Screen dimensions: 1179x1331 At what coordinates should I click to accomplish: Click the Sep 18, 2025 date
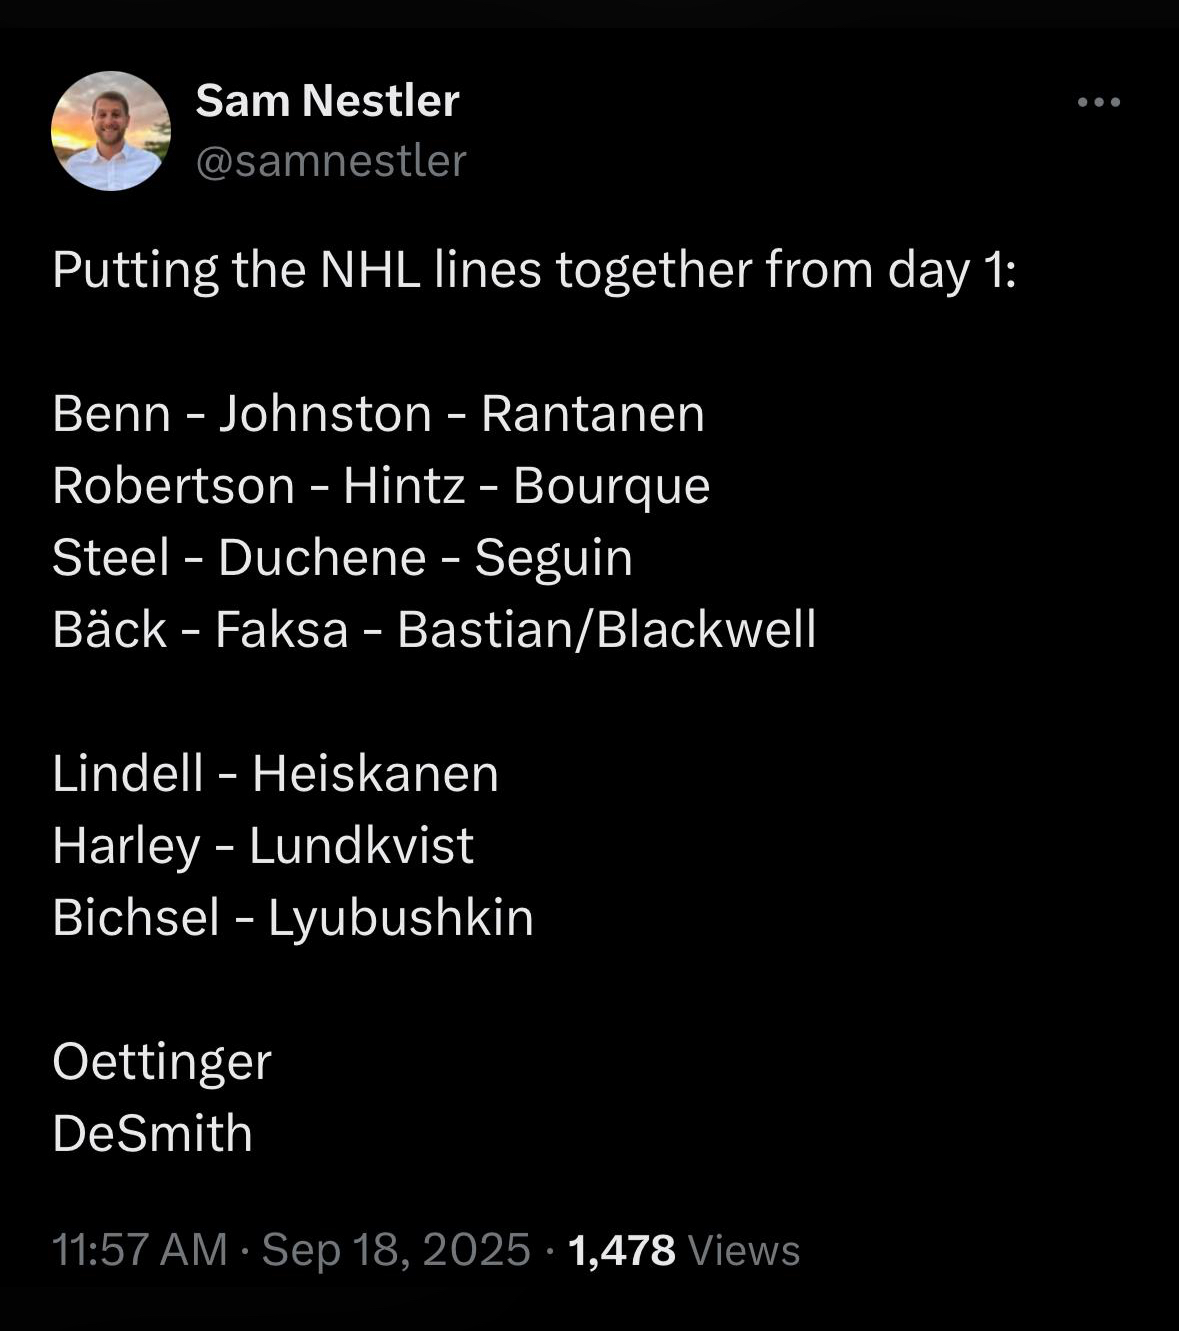[396, 1249]
